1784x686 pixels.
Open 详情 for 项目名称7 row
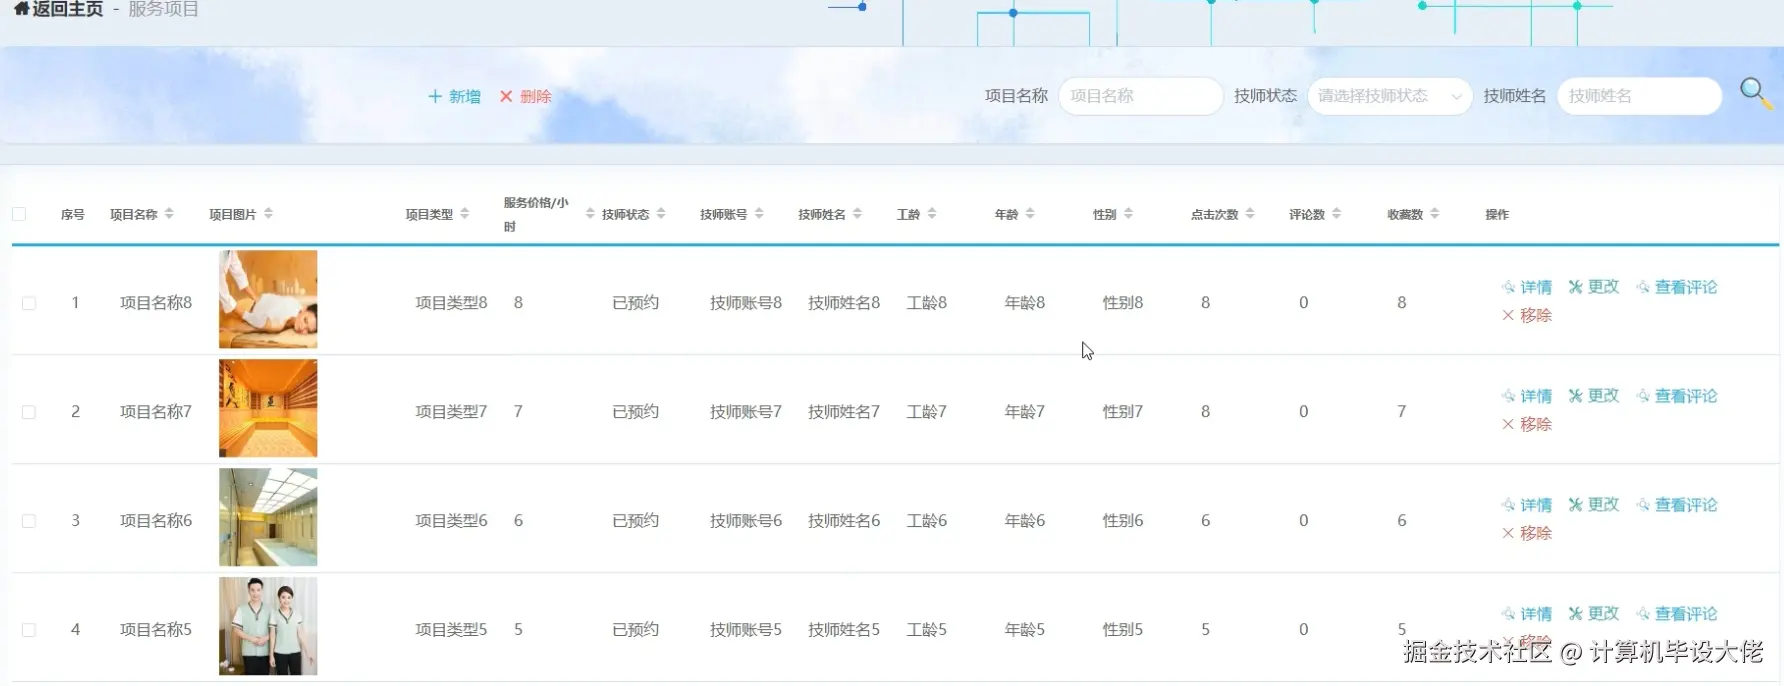point(1527,396)
